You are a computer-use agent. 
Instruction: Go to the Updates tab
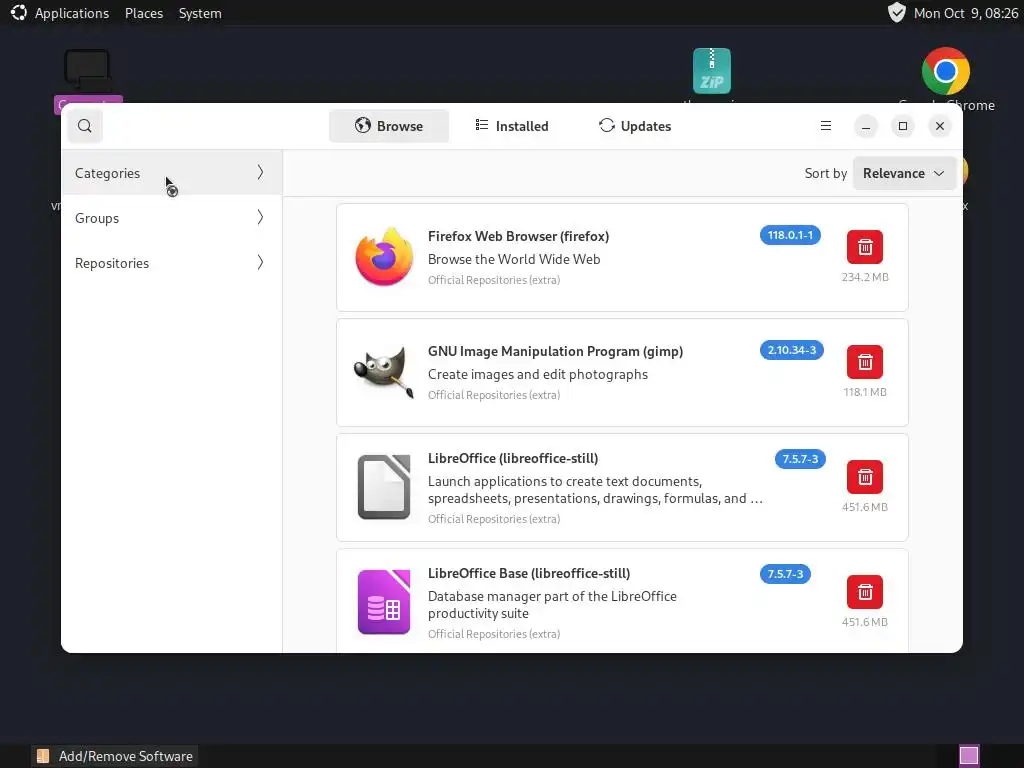click(635, 126)
